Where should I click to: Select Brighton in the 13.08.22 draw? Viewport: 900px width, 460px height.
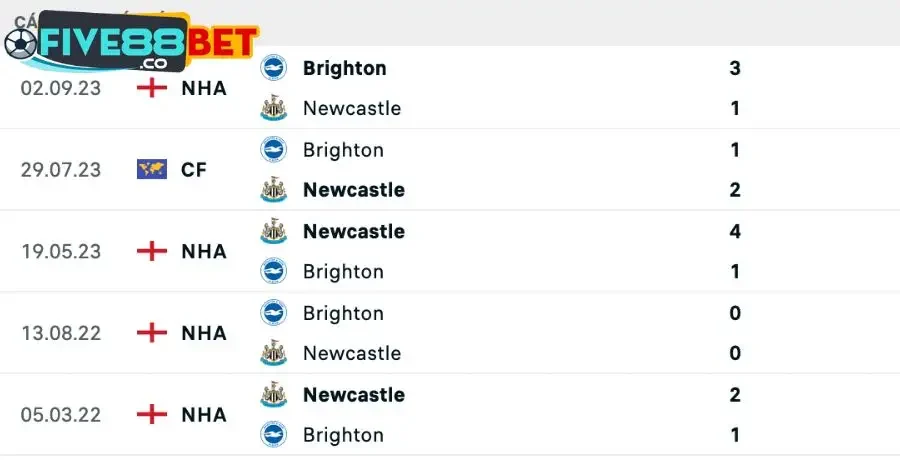343,313
